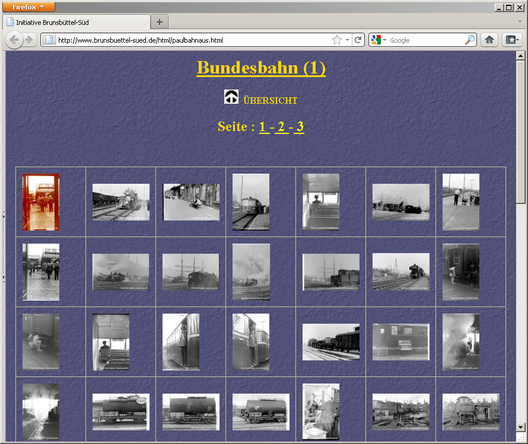Go back with the back arrow
The width and height of the screenshot is (528, 444).
tap(14, 40)
